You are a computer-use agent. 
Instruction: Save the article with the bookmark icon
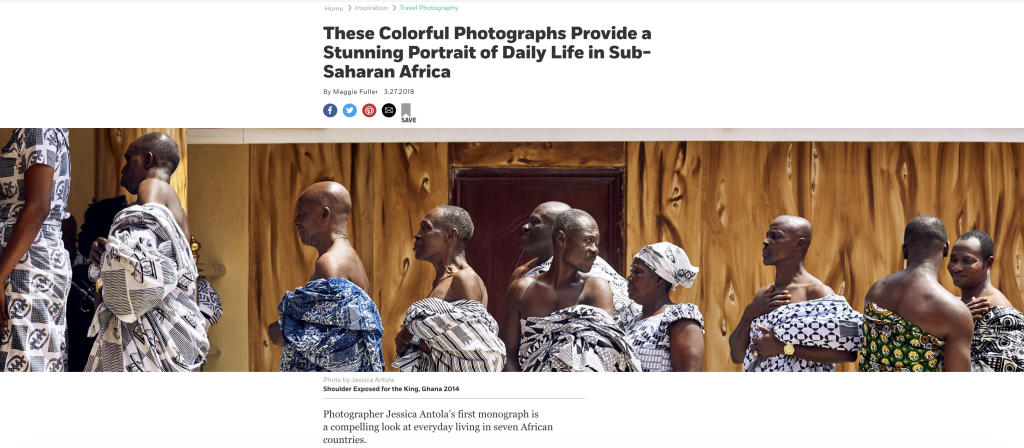tap(406, 109)
